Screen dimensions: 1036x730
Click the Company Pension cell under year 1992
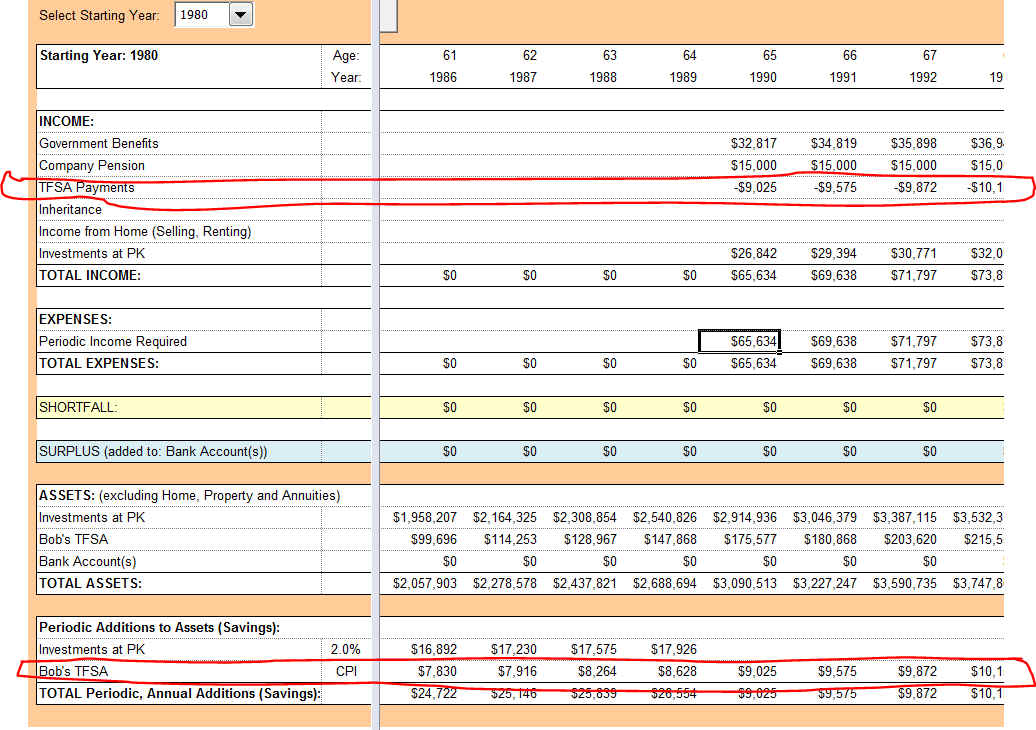[913, 165]
